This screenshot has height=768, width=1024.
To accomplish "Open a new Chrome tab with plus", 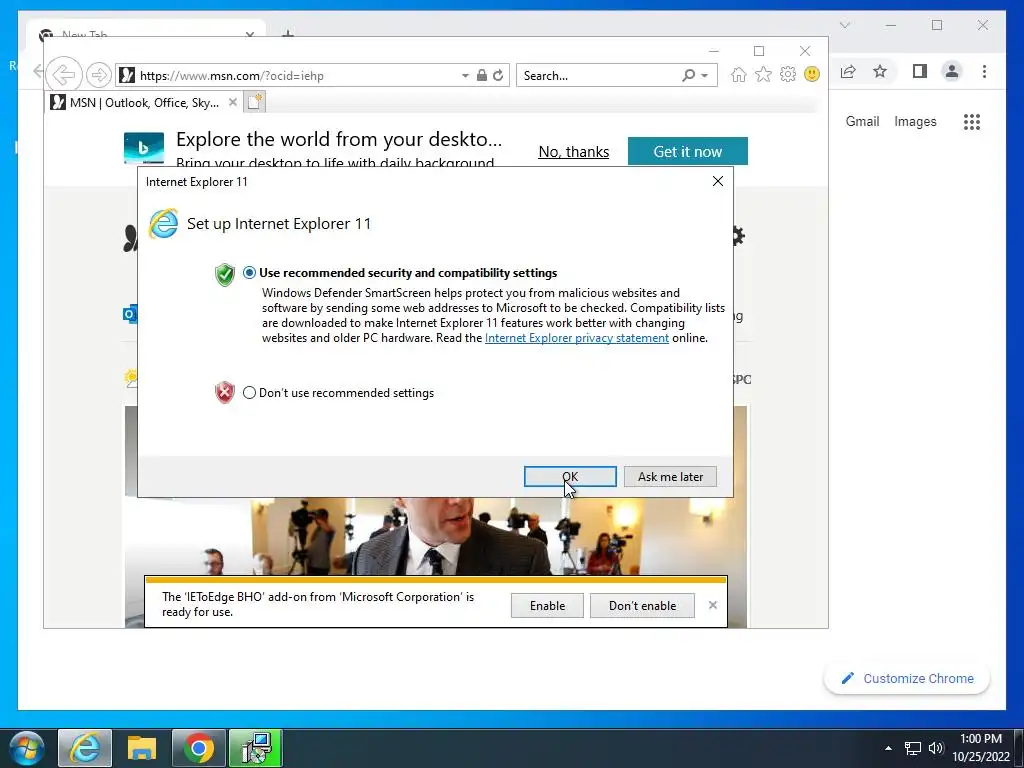I will [x=287, y=32].
